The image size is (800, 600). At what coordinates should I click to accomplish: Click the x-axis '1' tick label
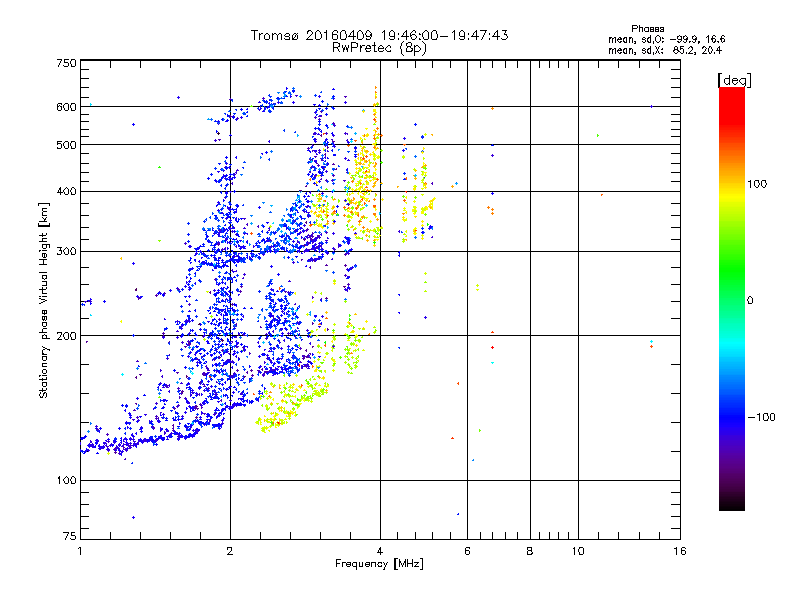coord(80,551)
